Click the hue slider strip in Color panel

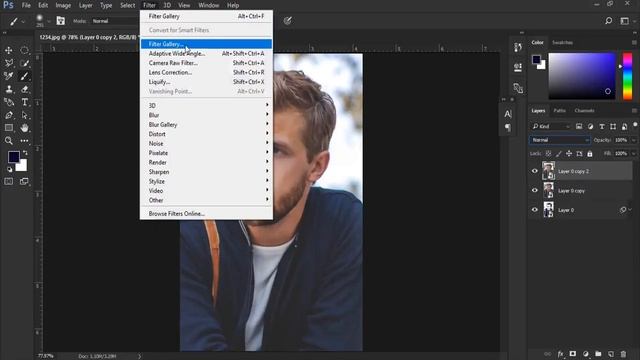pos(627,76)
